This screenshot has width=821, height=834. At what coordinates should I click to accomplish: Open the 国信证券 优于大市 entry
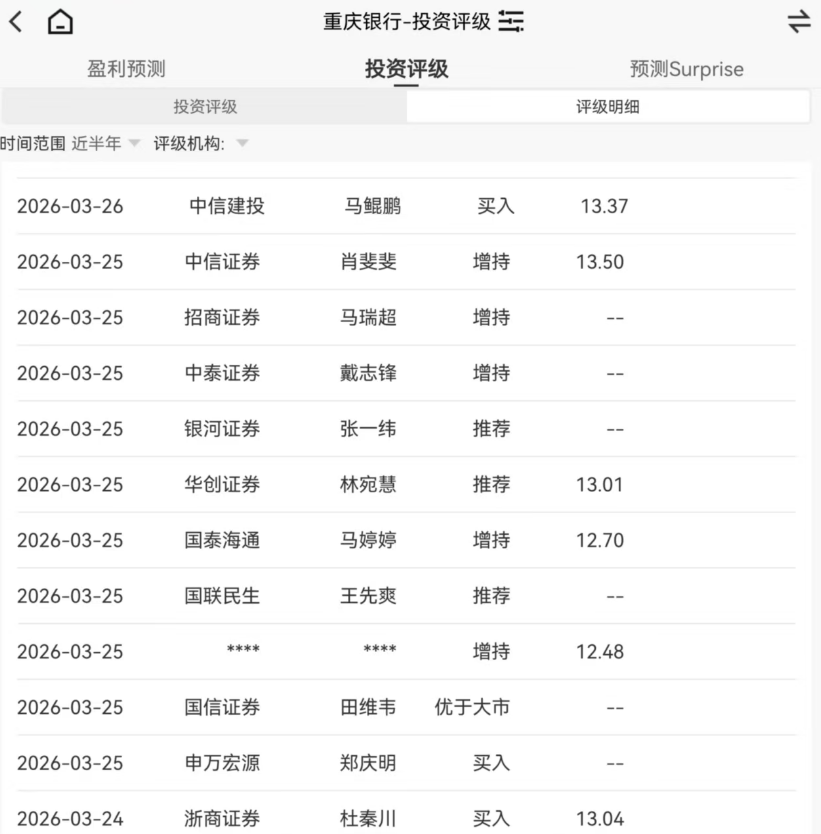pos(410,707)
